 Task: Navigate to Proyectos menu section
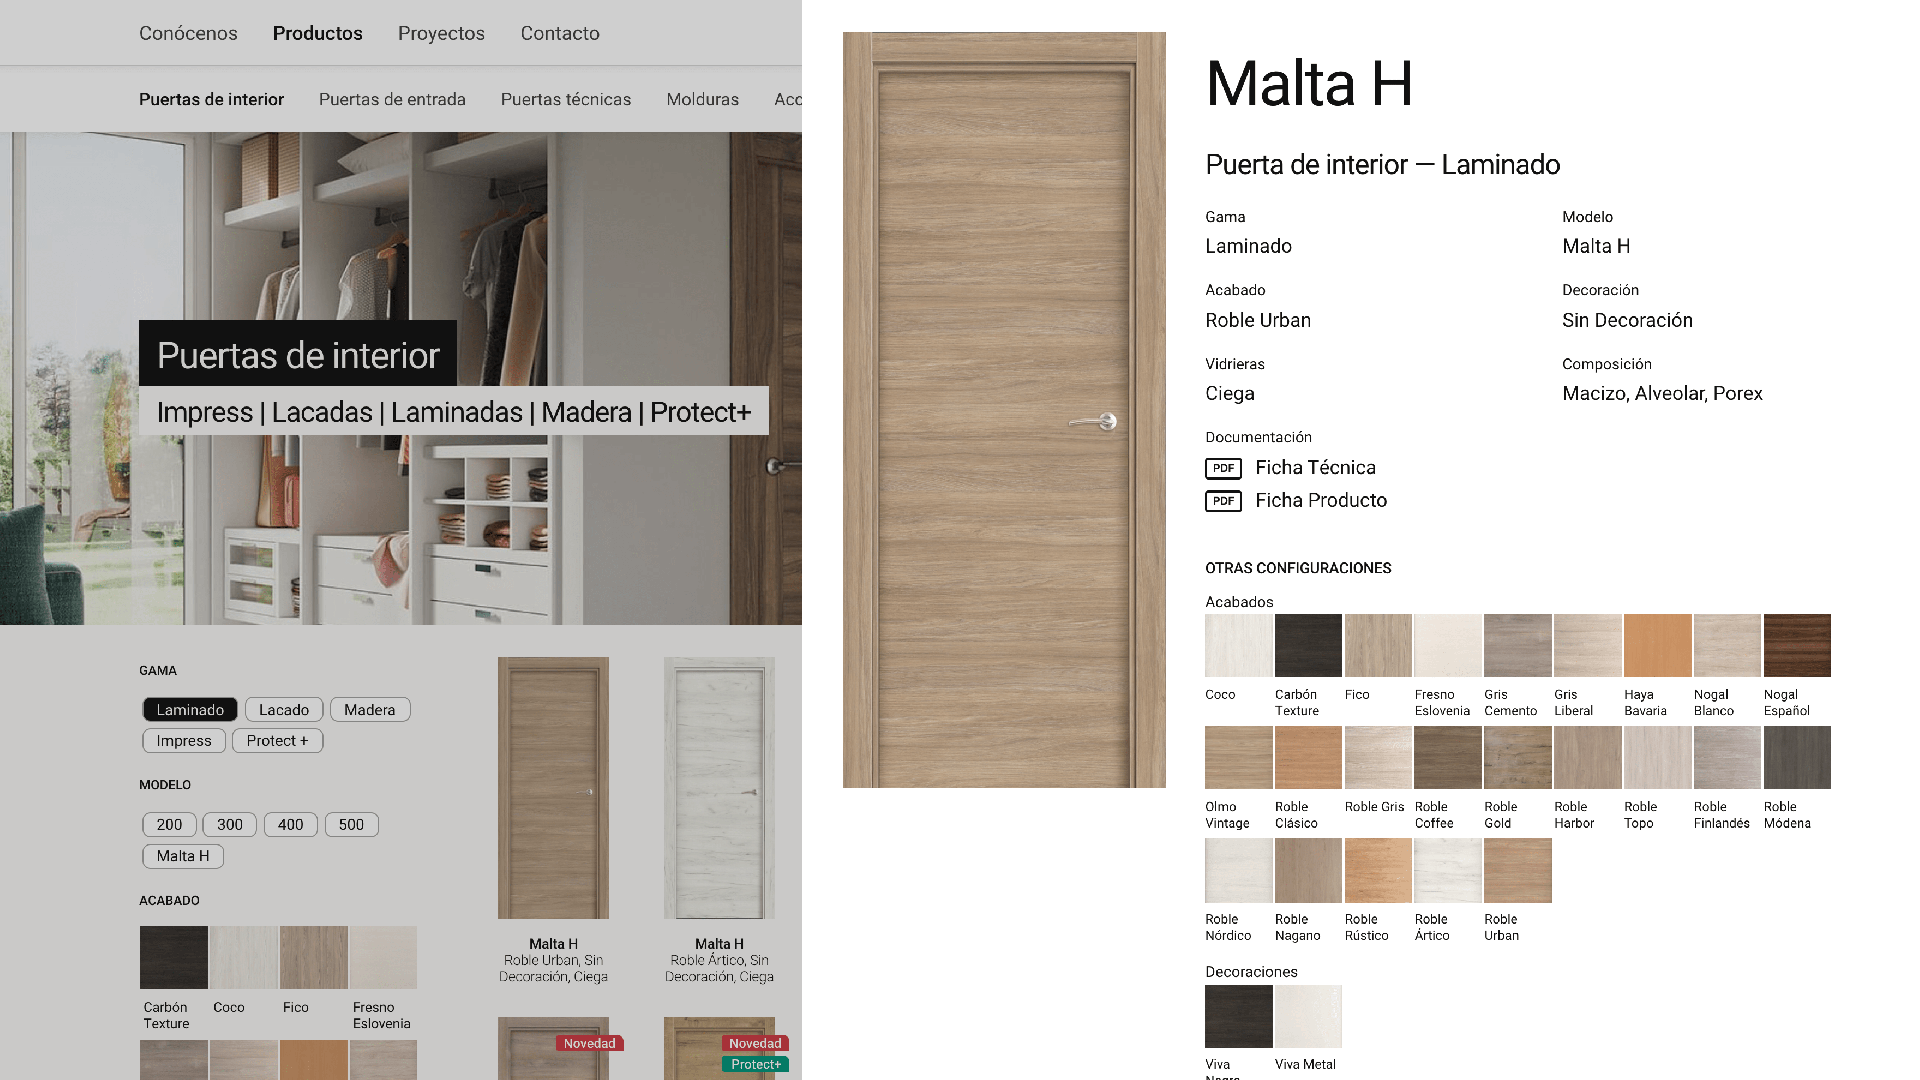tap(440, 32)
